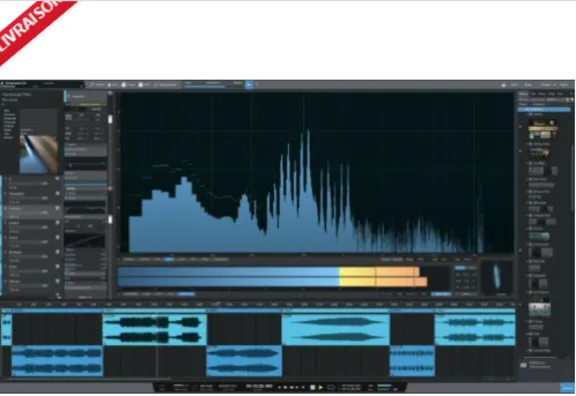
Task: Toggle the Loop button in the transport bar
Action: point(331,387)
